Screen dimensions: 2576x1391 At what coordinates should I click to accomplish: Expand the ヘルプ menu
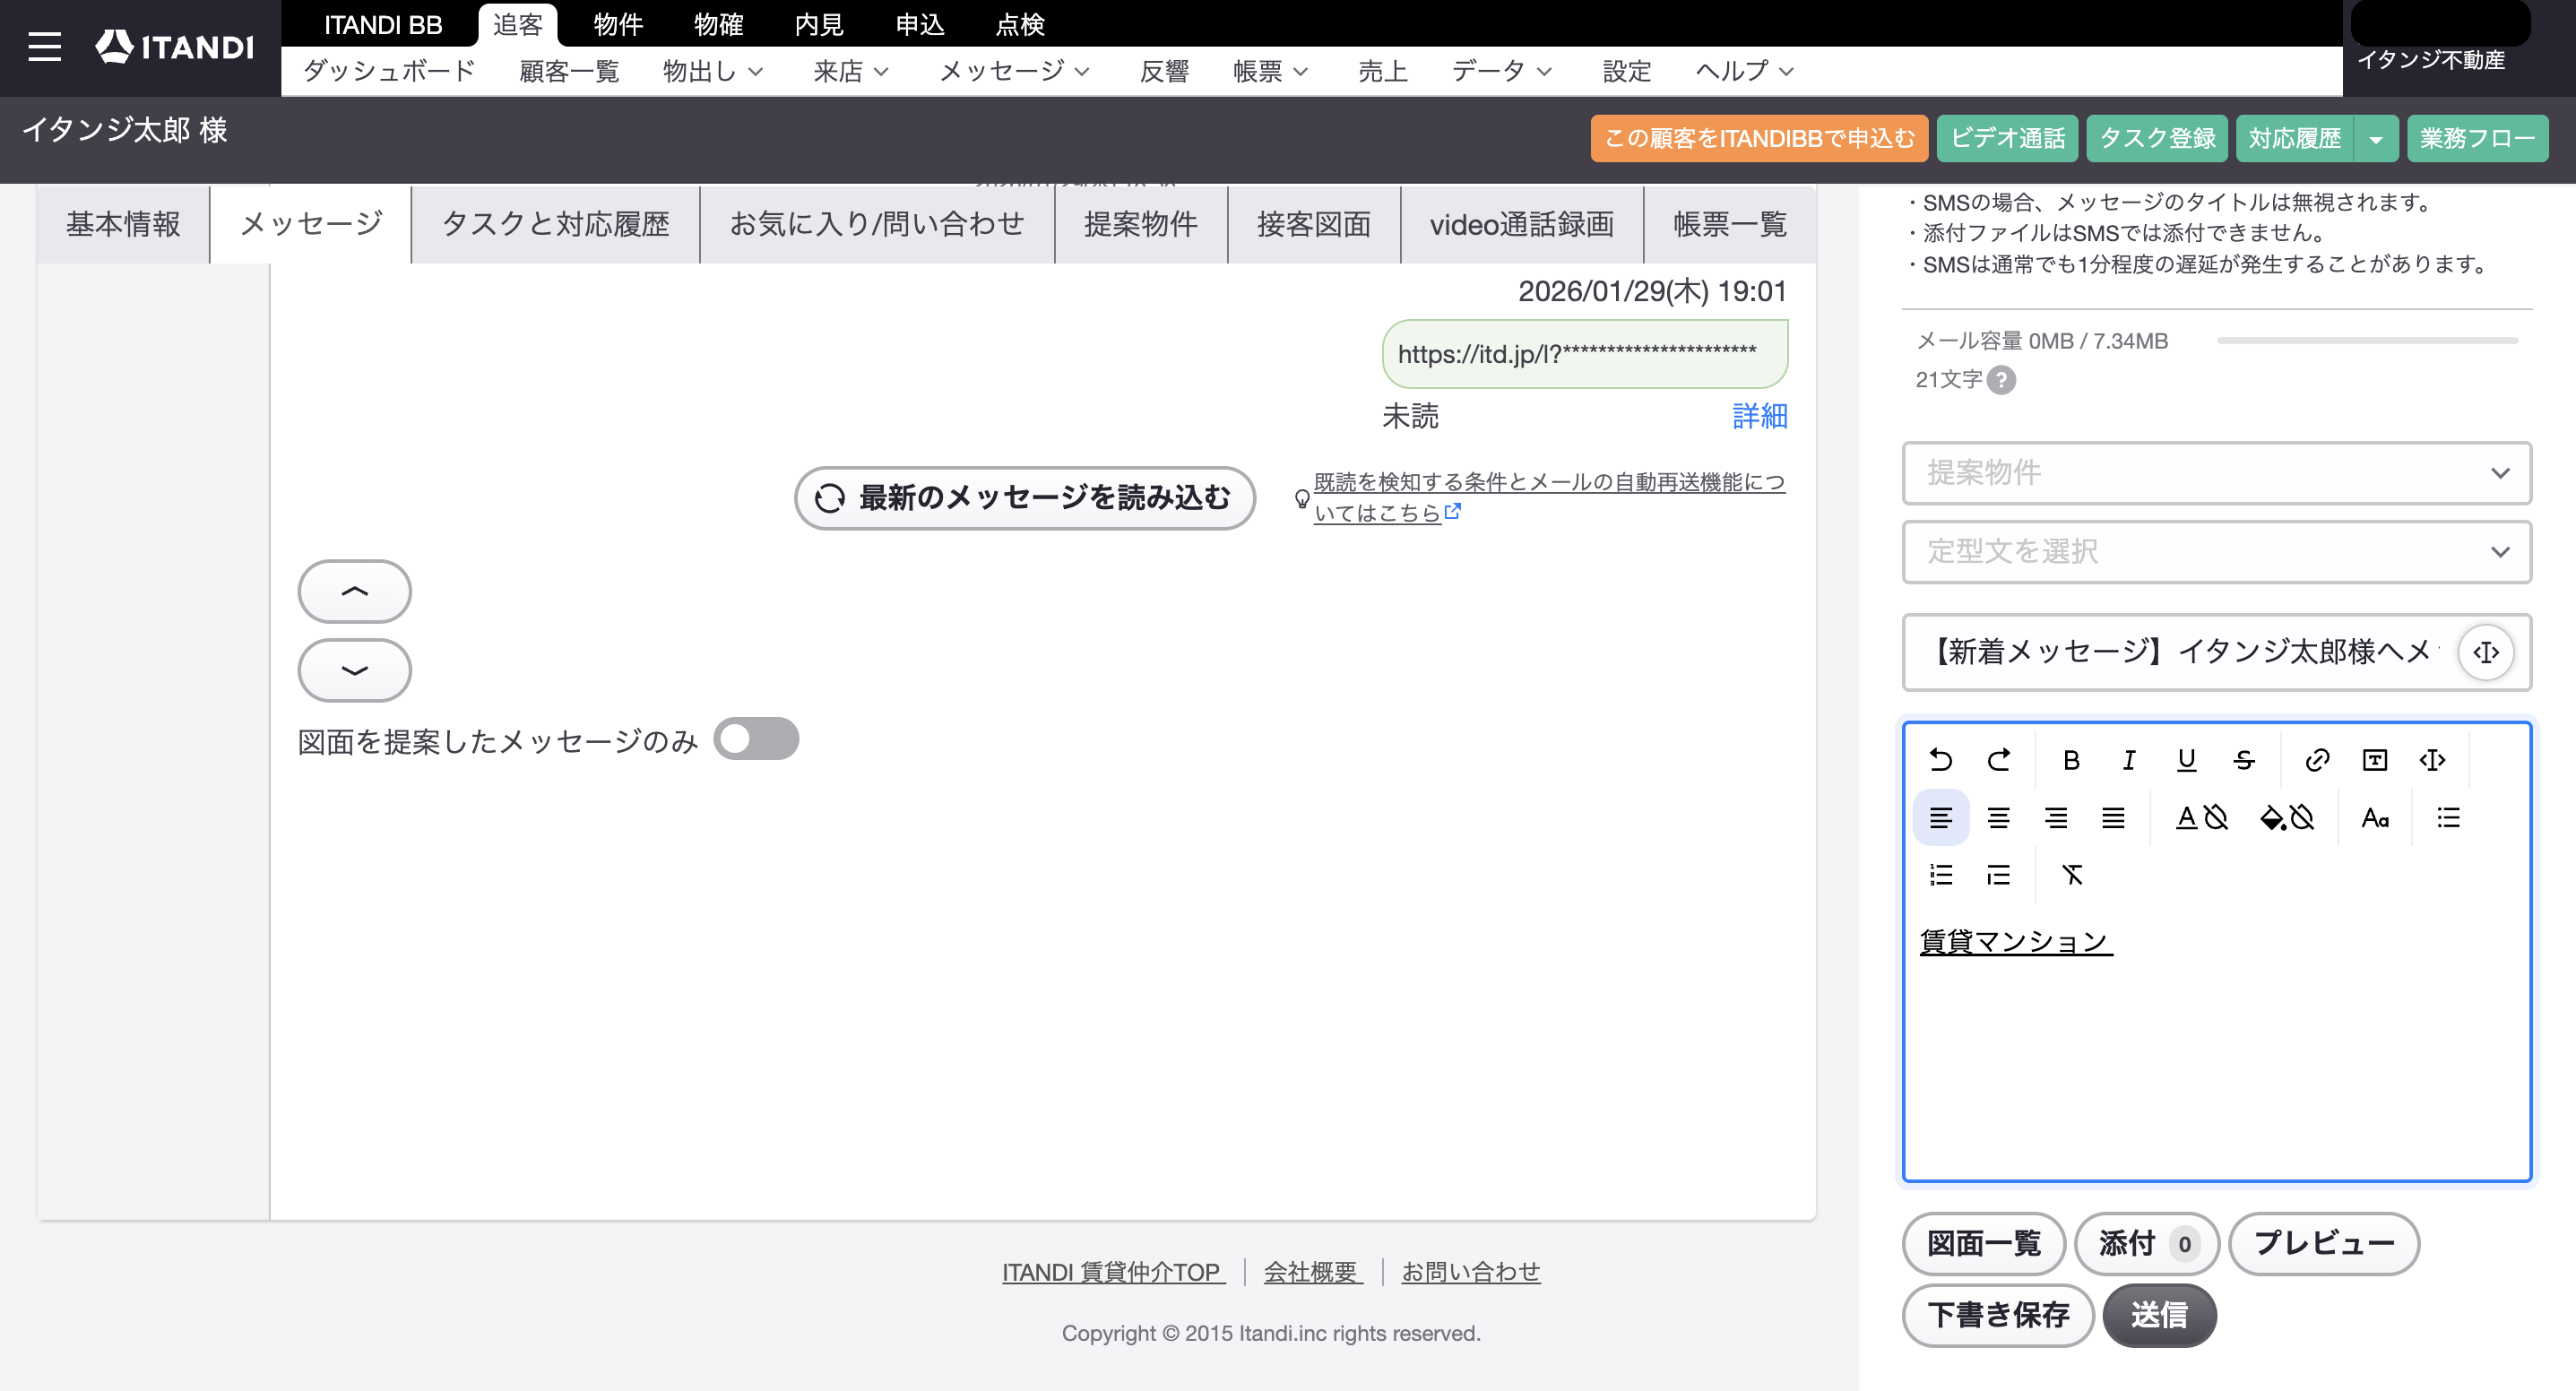click(x=1745, y=71)
